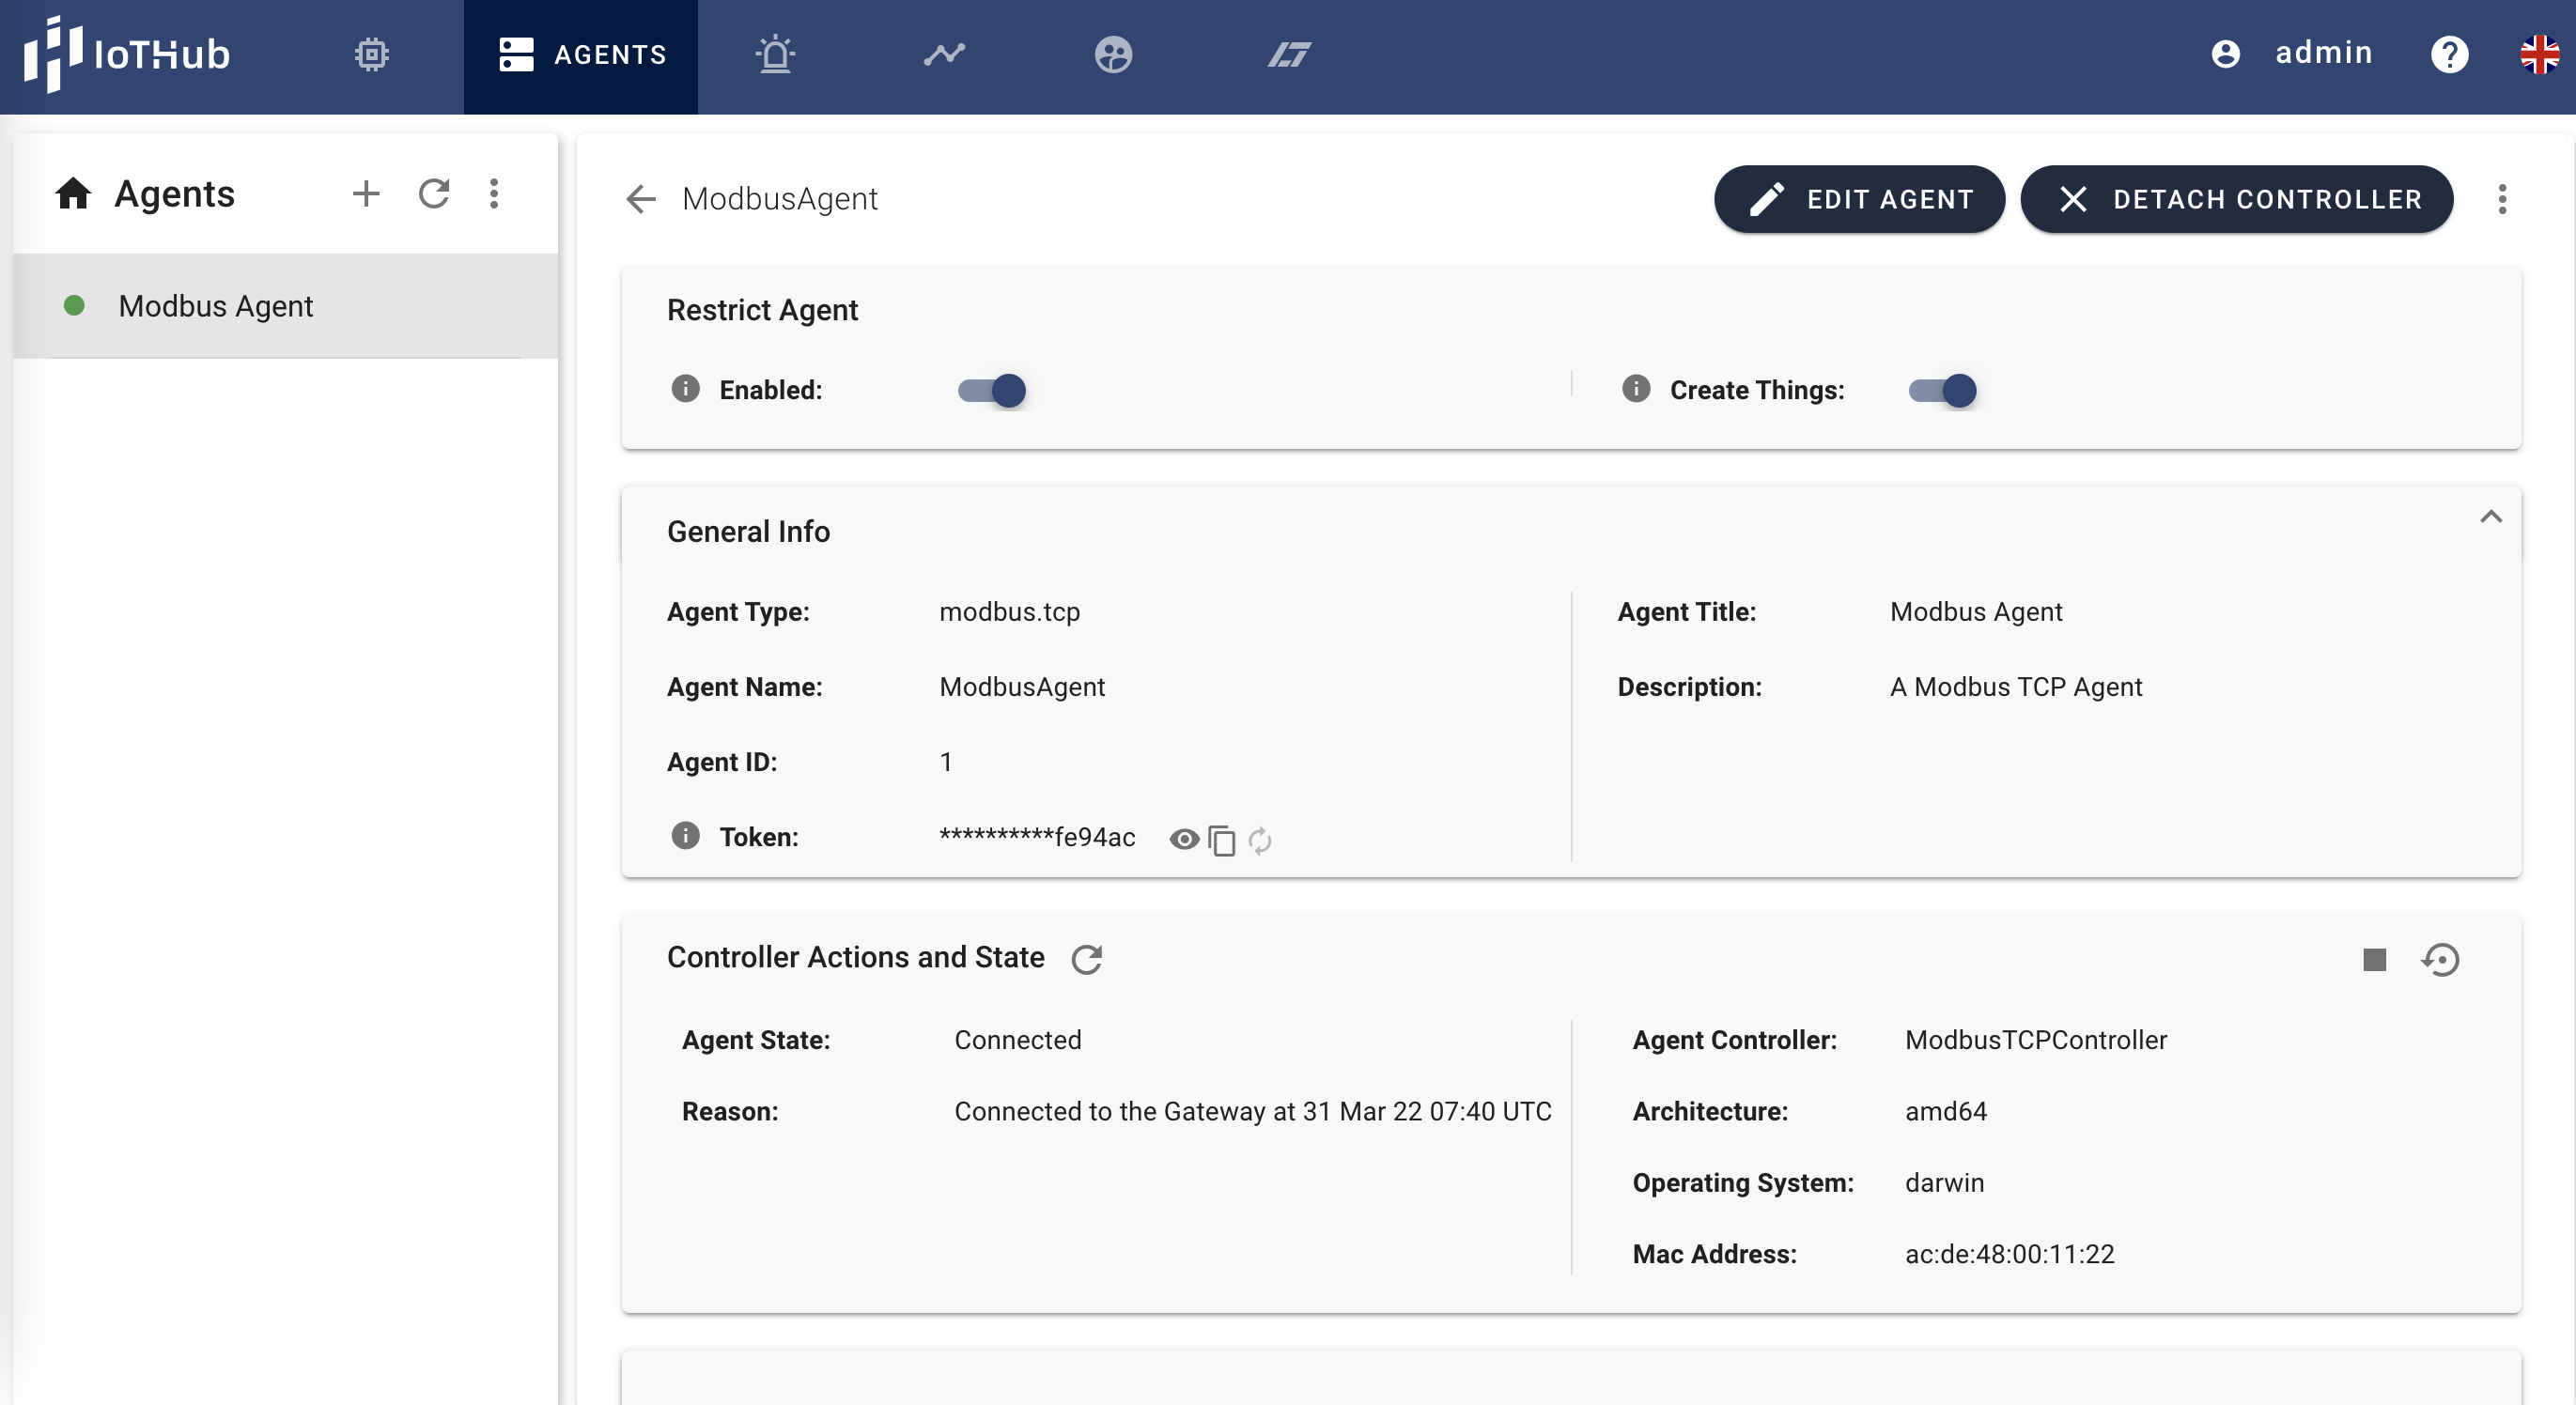
Task: Click the Agent ID value 1
Action: (945, 762)
